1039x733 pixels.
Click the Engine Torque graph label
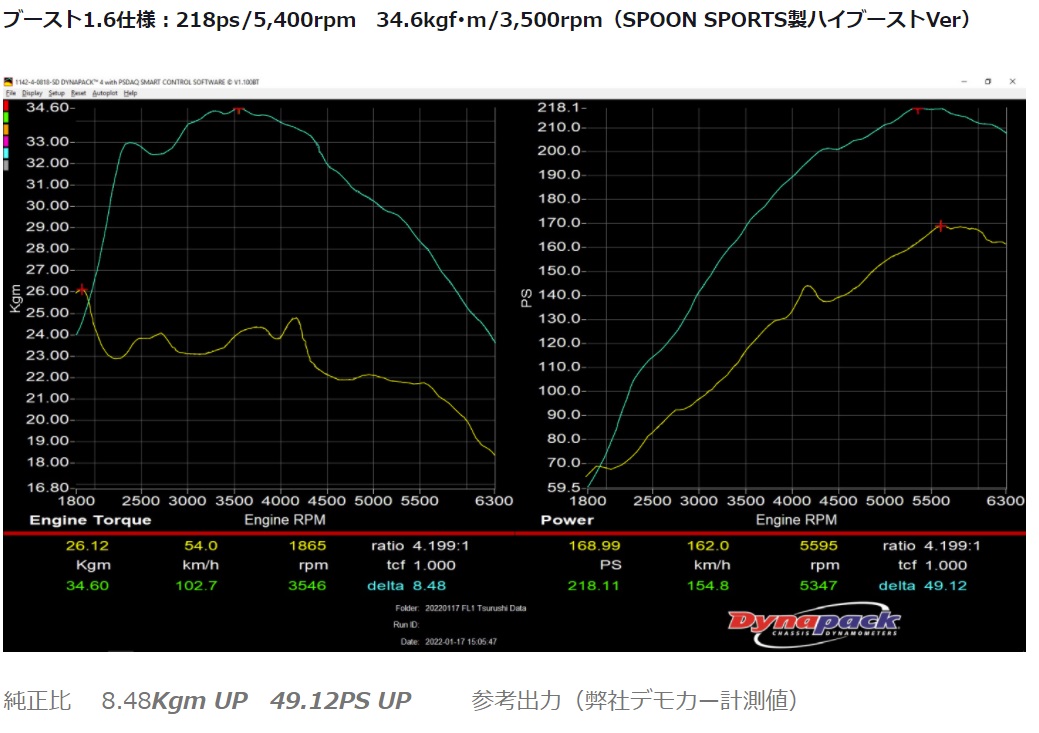90,520
